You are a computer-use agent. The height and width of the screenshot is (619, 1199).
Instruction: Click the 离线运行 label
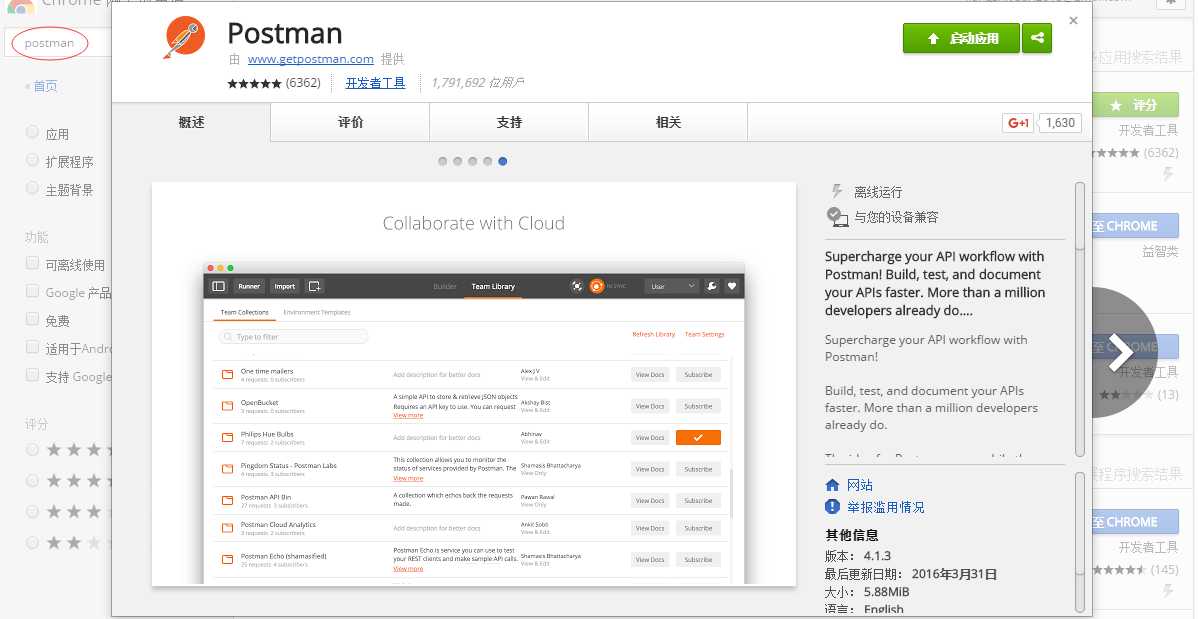878,192
